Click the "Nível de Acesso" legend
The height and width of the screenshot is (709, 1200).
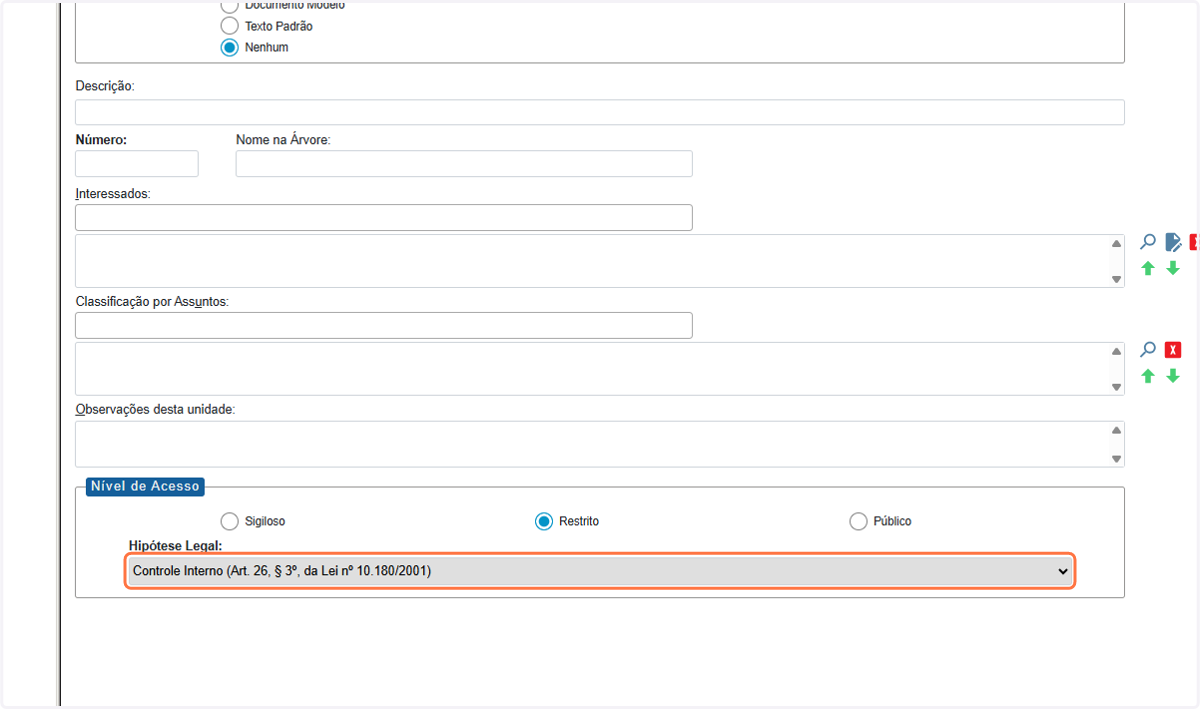pyautogui.click(x=145, y=486)
